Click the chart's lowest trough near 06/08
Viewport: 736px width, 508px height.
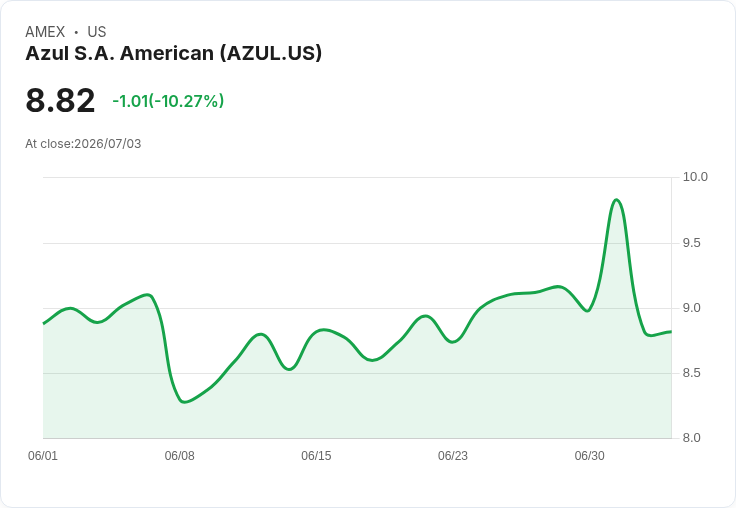click(184, 402)
